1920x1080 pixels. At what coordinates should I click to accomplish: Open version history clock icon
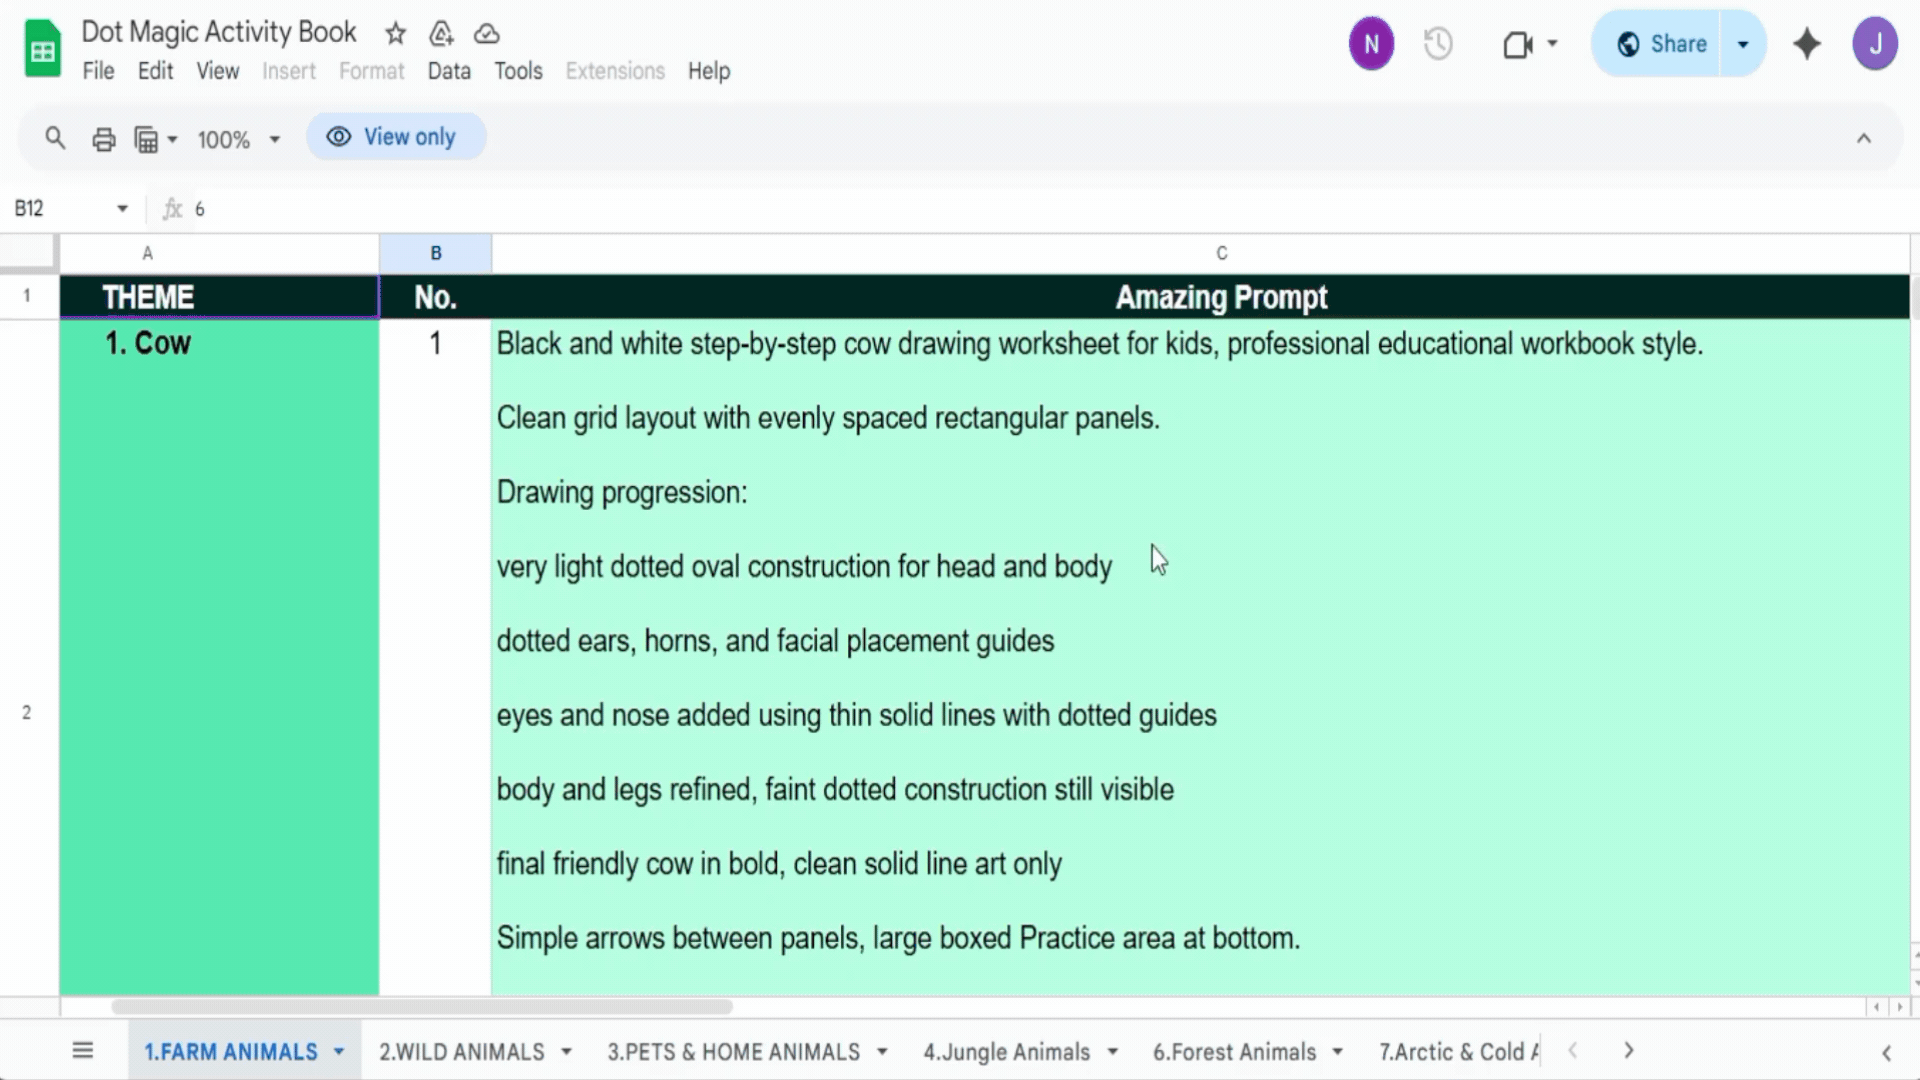click(x=1438, y=44)
